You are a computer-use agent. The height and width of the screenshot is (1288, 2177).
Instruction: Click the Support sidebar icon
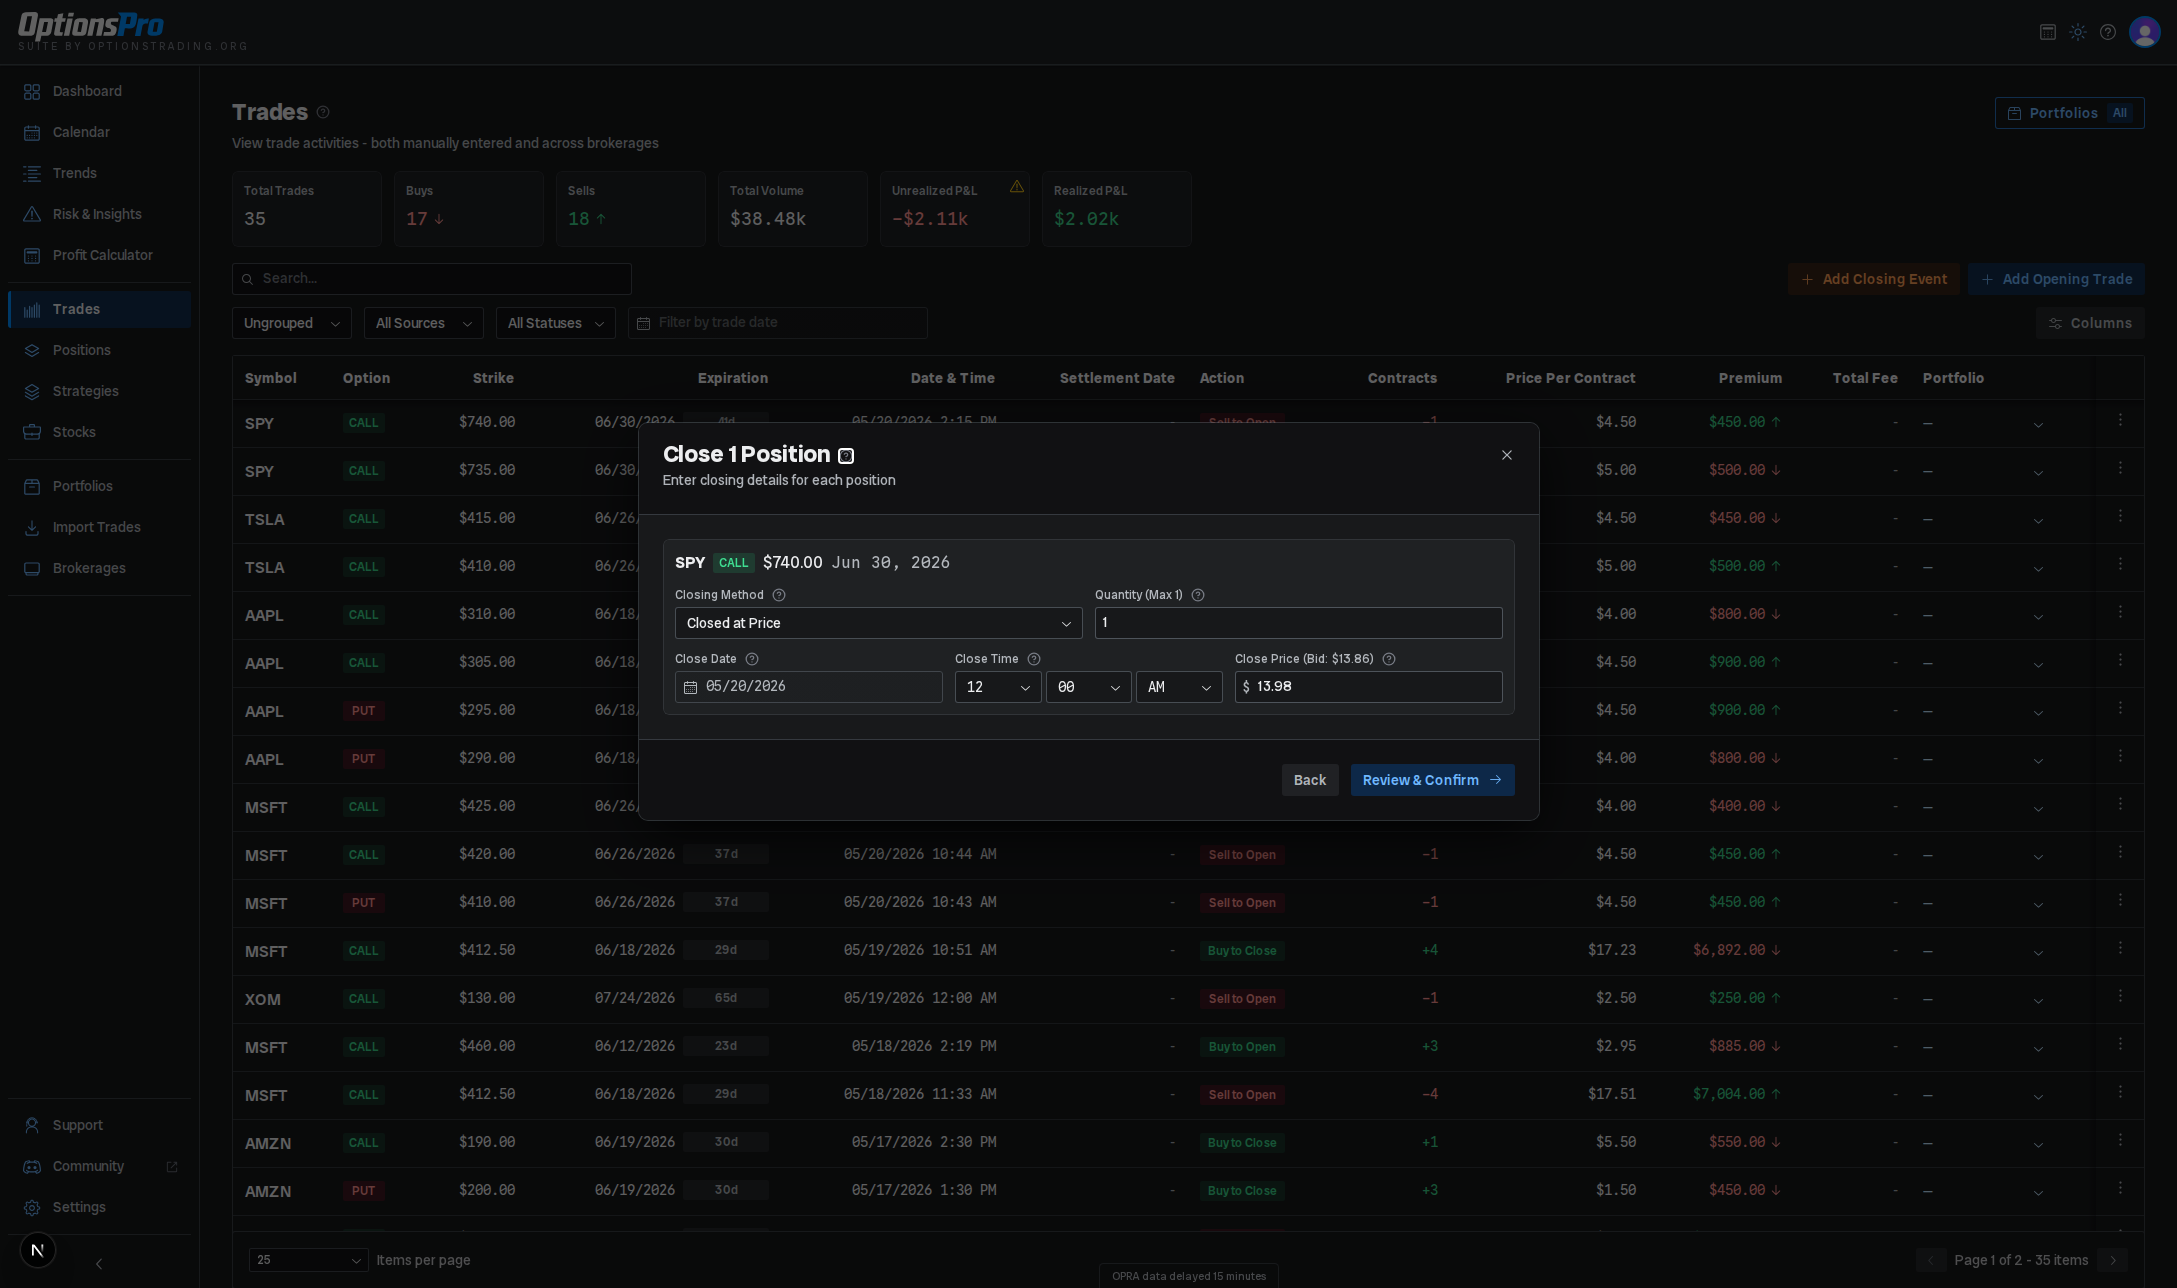coord(32,1125)
